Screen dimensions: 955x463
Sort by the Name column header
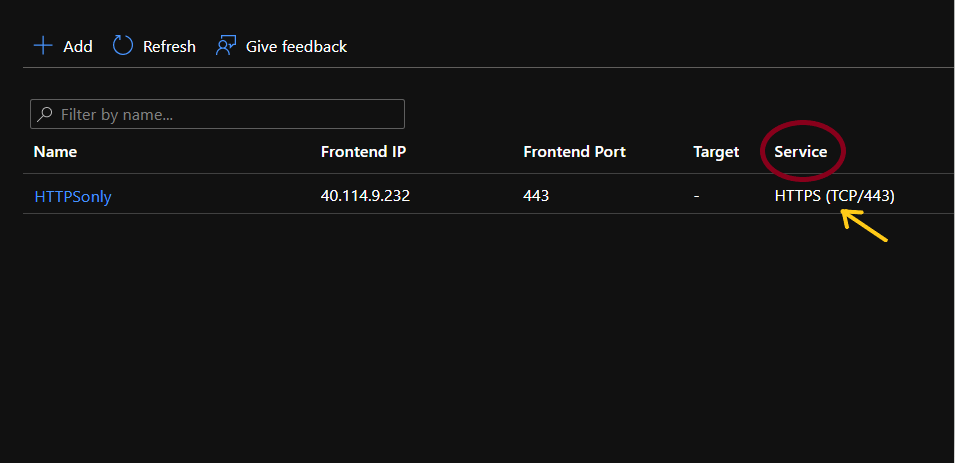click(x=55, y=152)
